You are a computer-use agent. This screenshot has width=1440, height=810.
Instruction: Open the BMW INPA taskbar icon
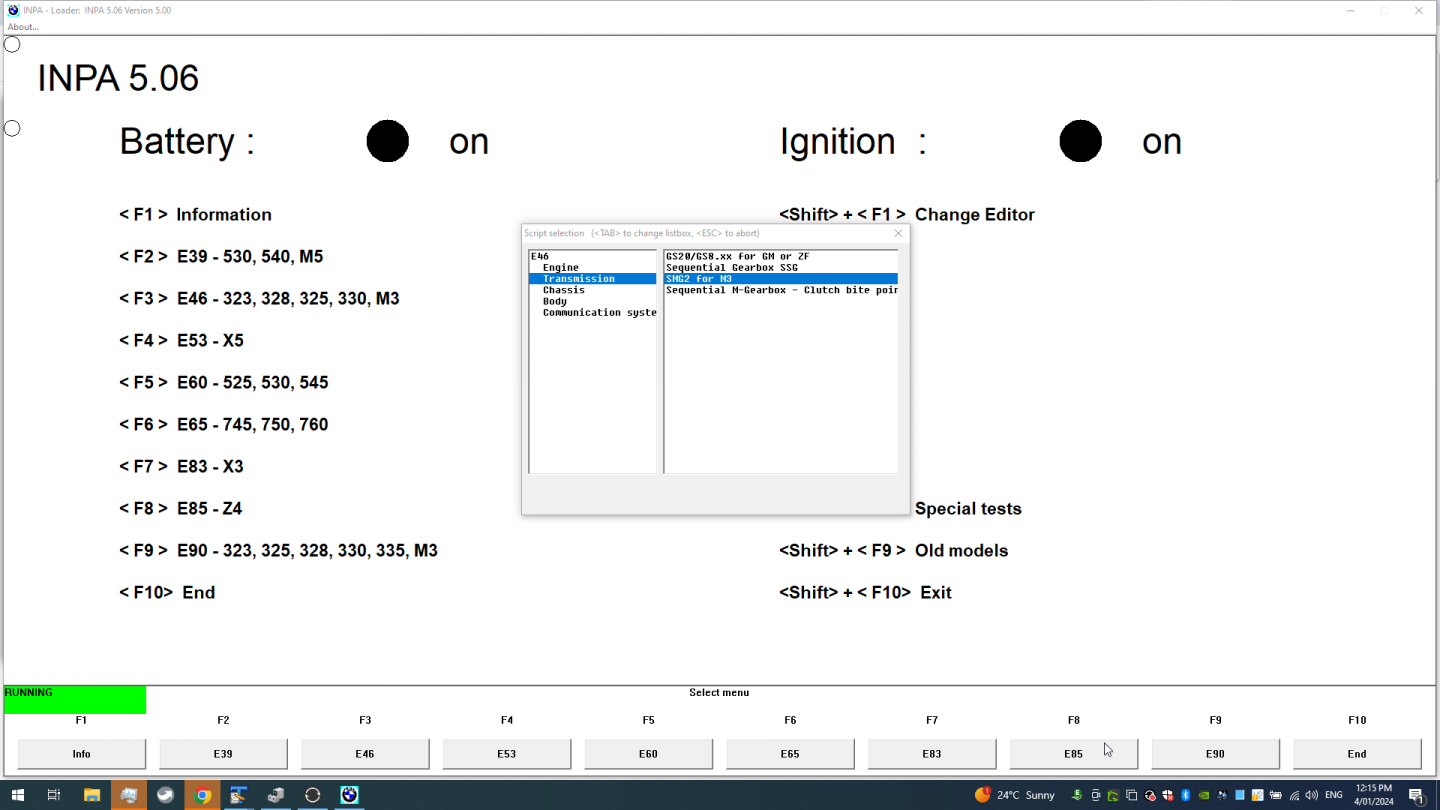click(349, 795)
